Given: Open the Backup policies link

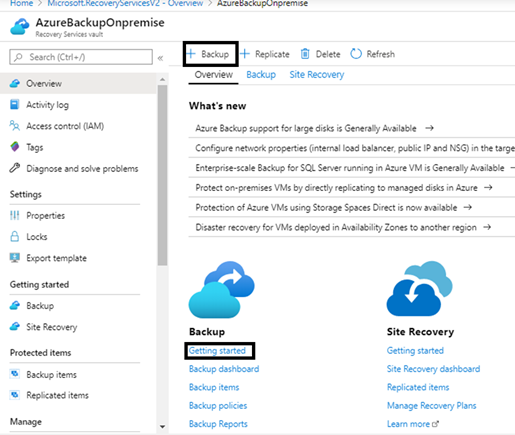Looking at the screenshot, I should [x=218, y=406].
